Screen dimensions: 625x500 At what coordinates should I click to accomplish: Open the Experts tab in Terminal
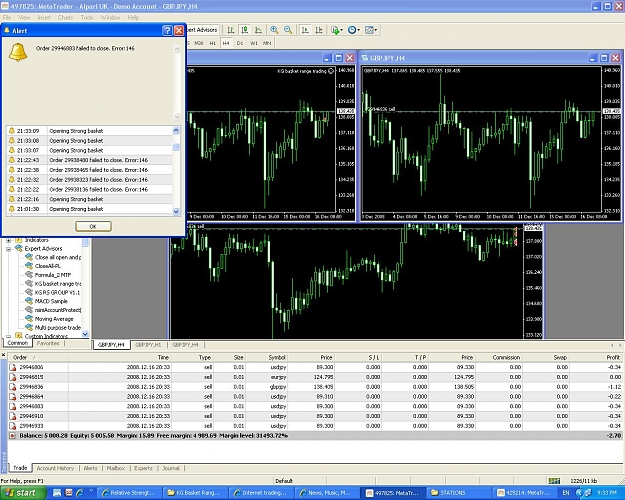click(x=143, y=468)
